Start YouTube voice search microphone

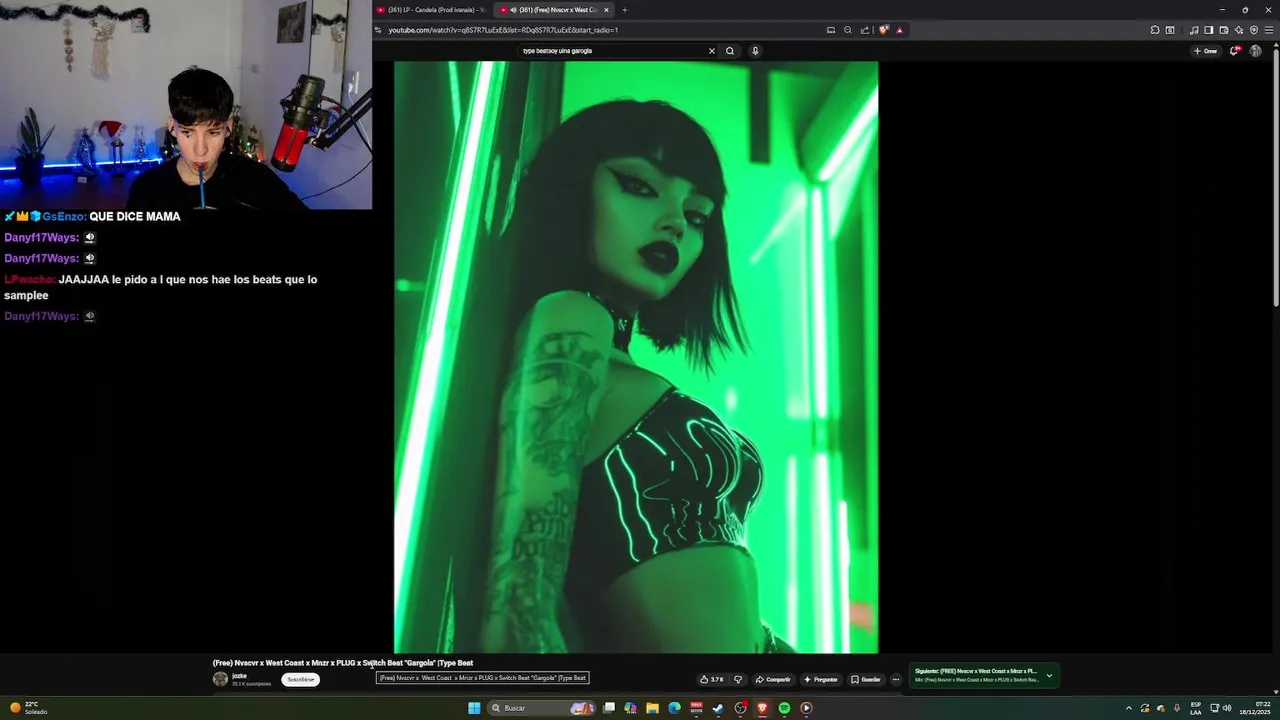pyautogui.click(x=755, y=51)
